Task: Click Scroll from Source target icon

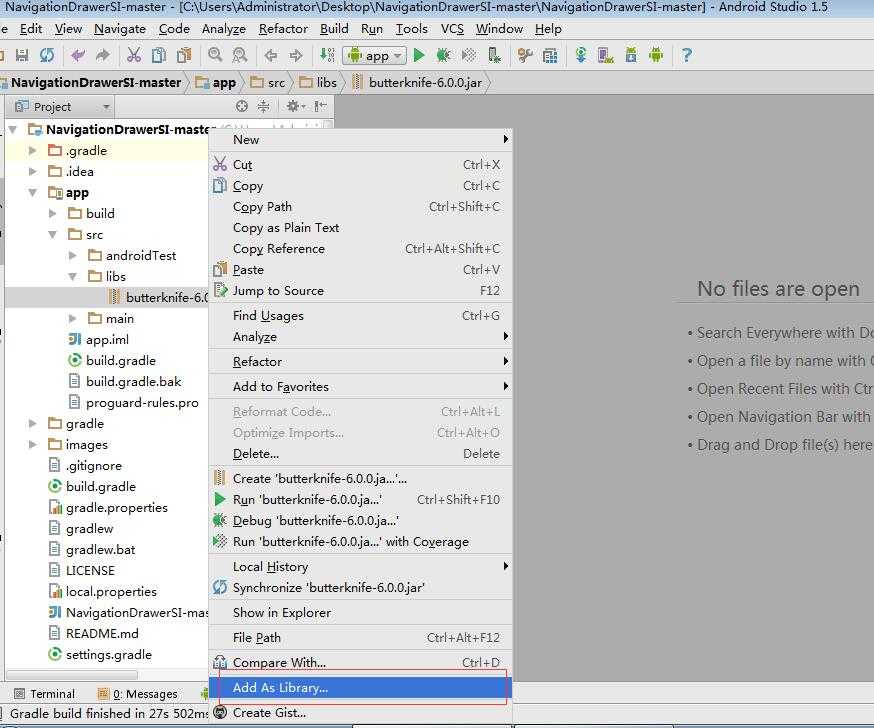Action: 241,106
